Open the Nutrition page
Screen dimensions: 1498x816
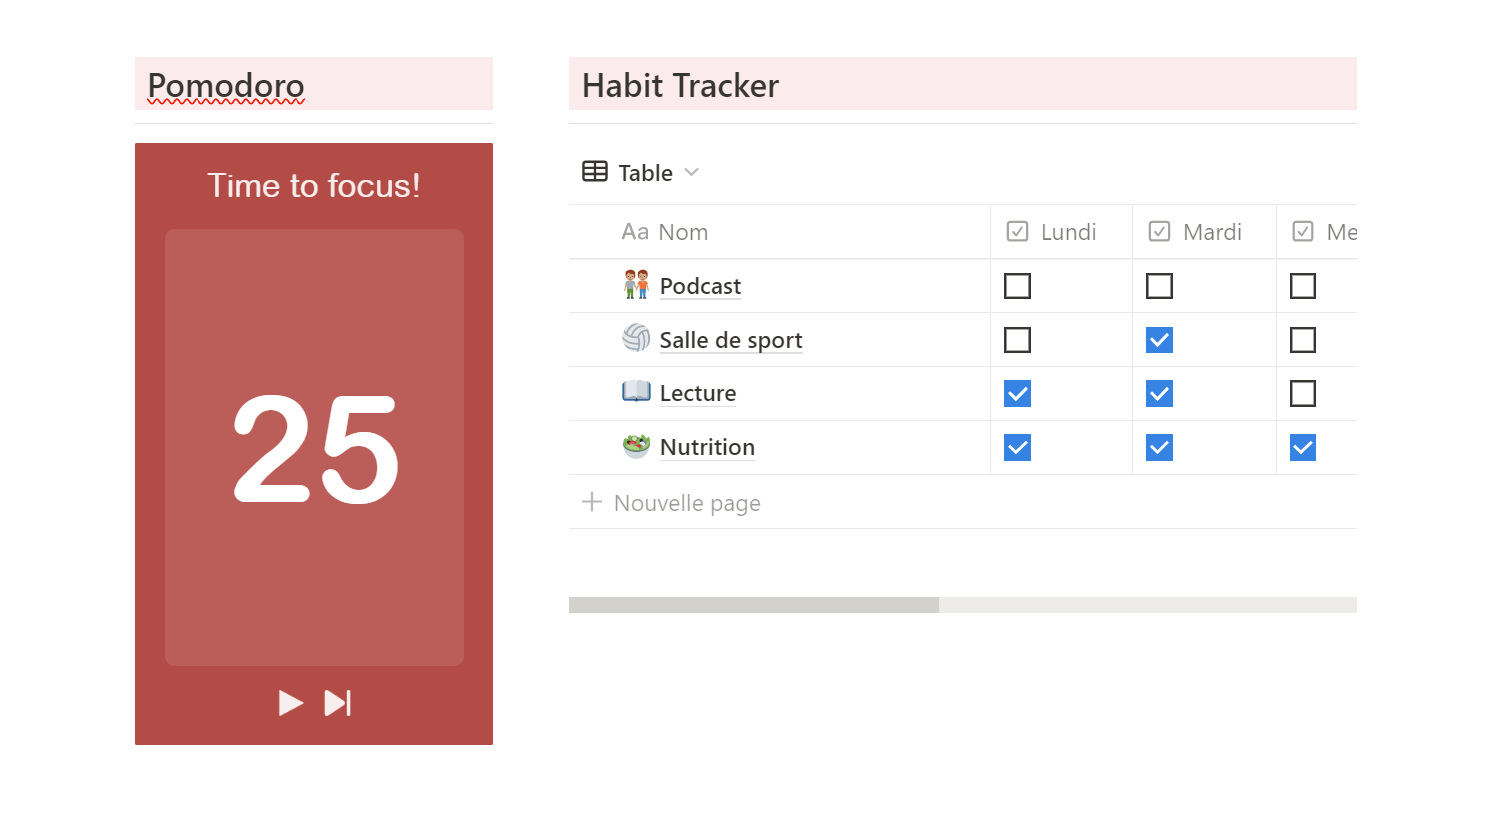707,448
